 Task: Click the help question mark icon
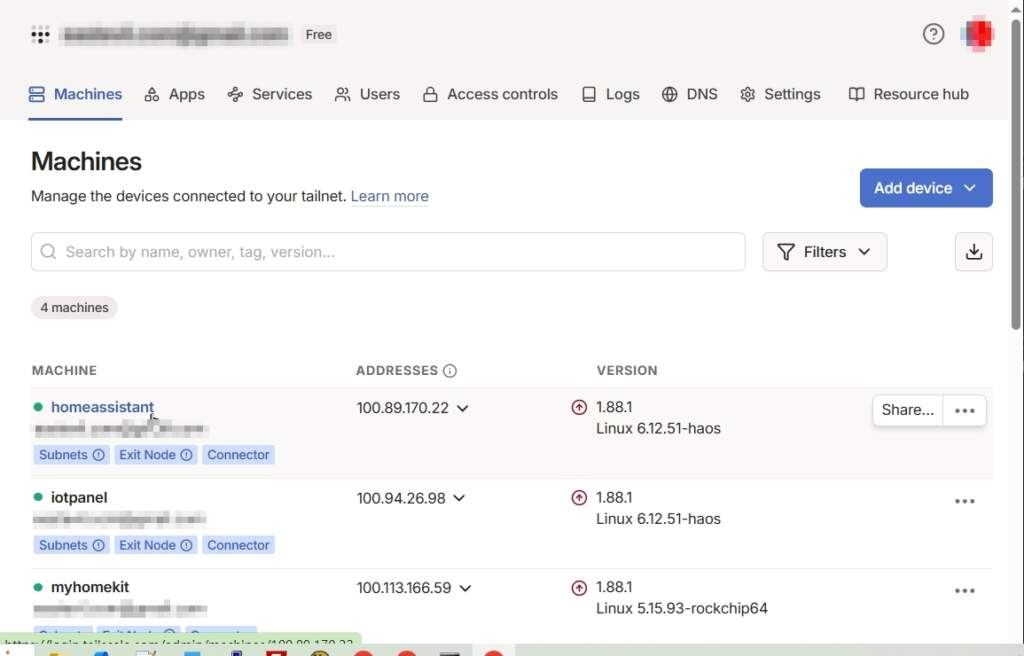click(933, 34)
